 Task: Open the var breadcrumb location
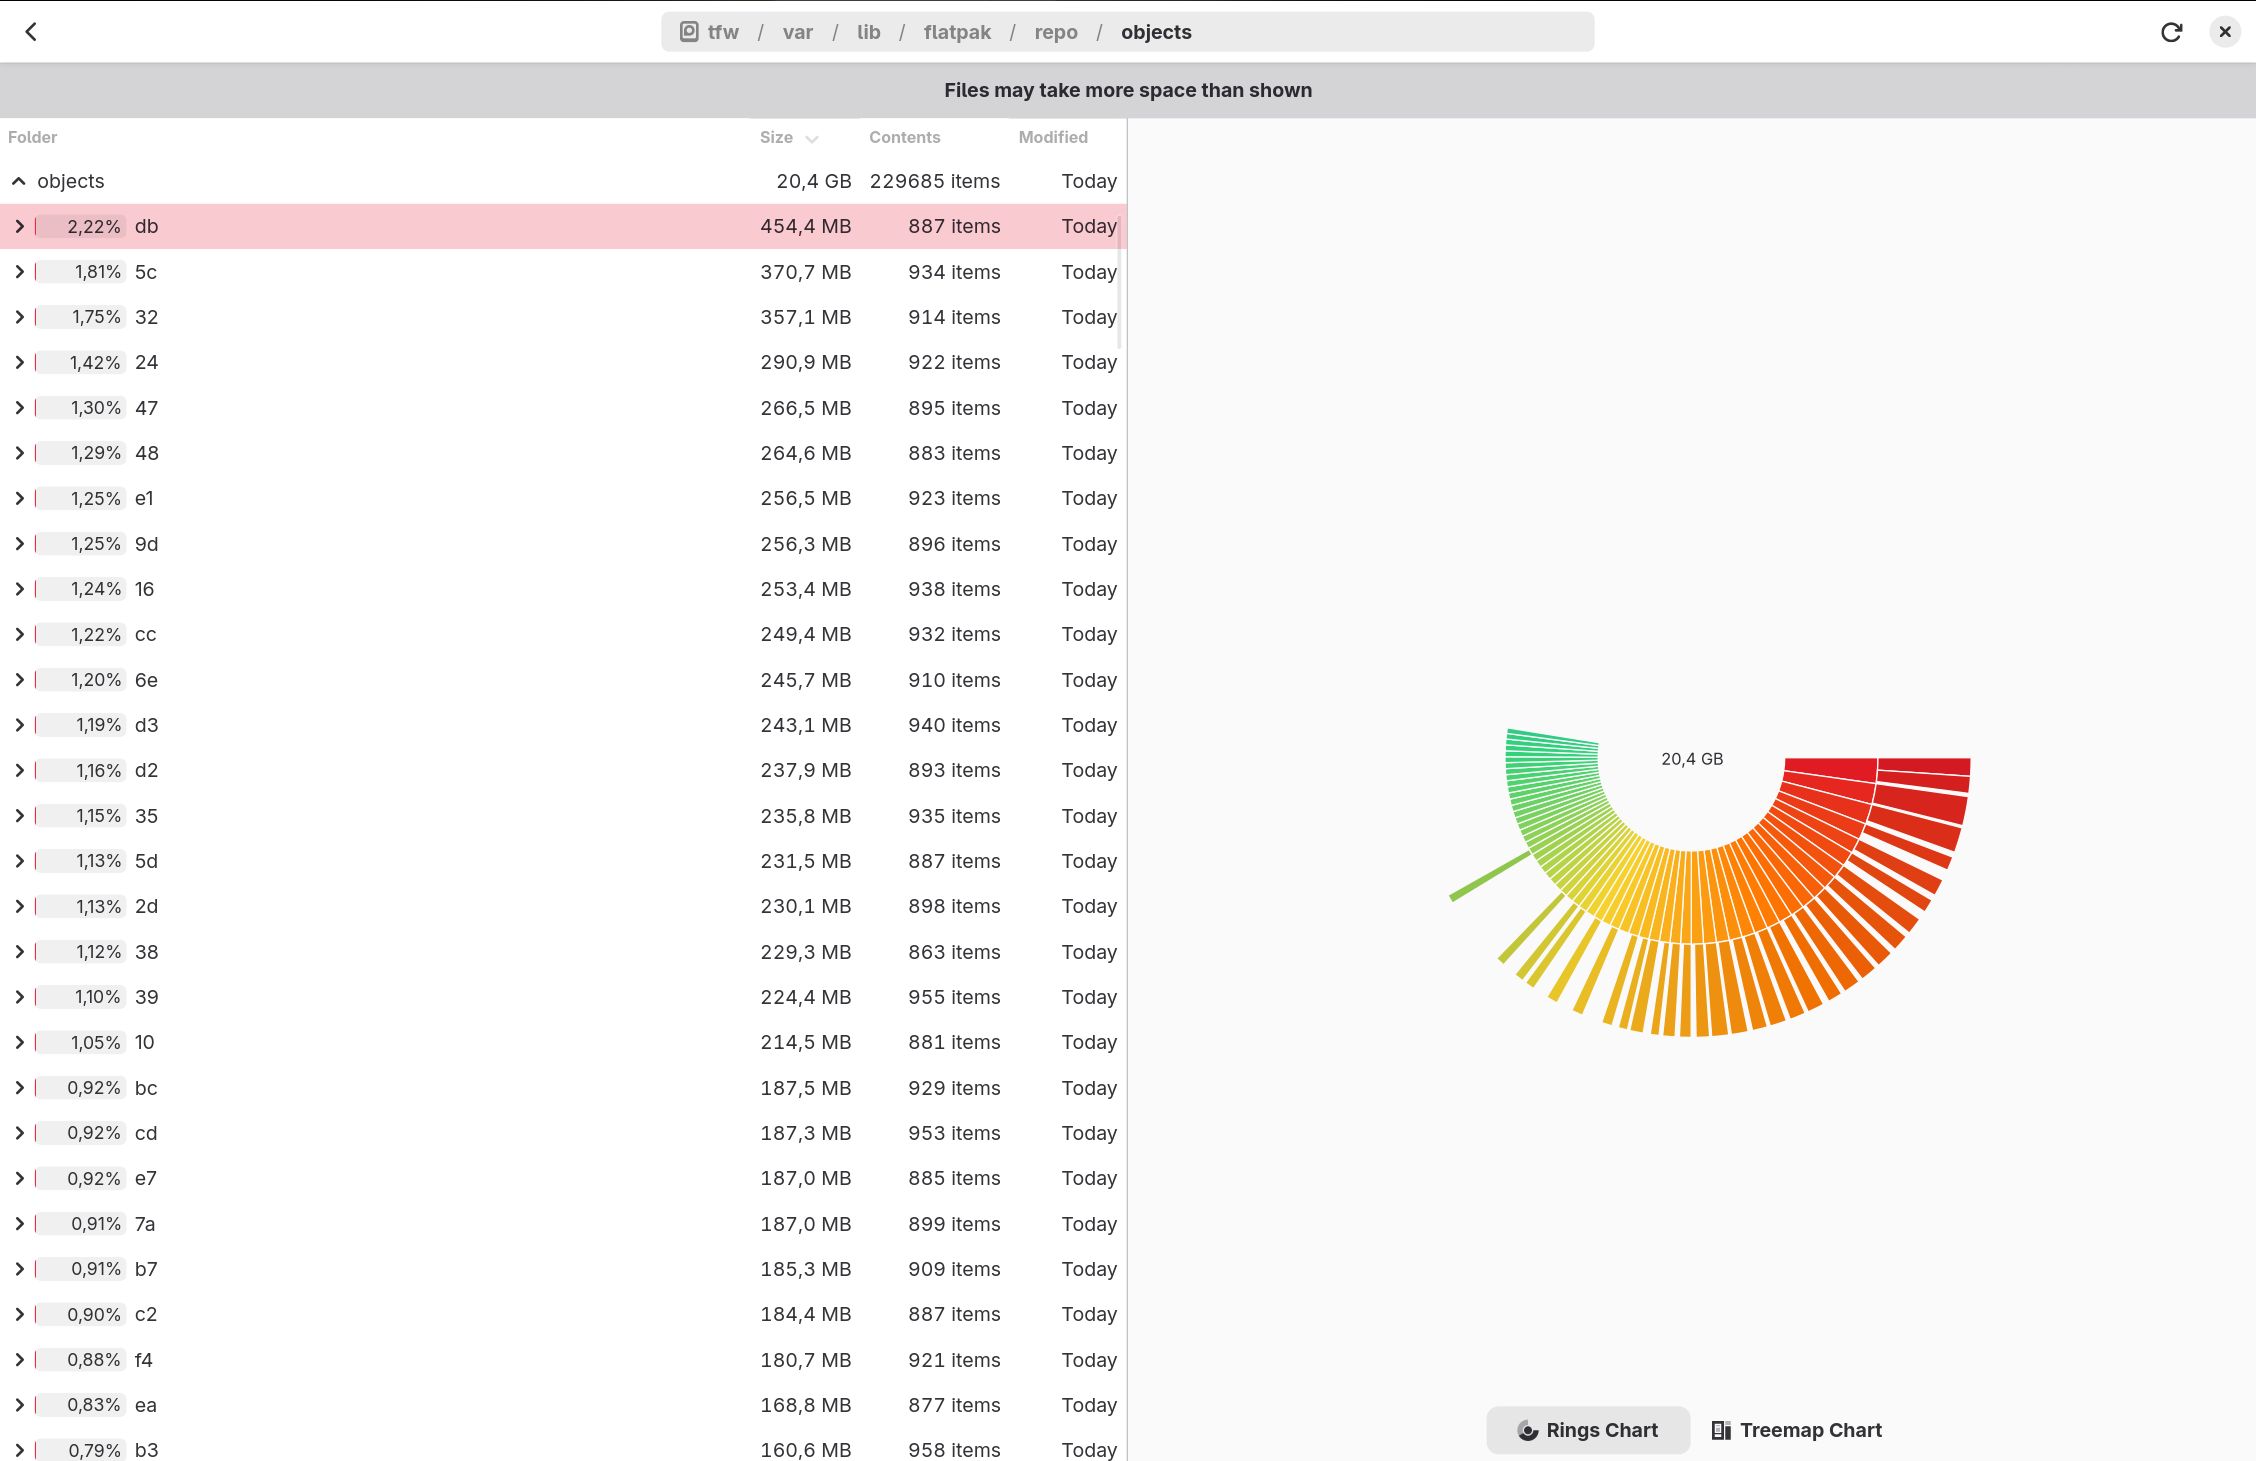(797, 31)
